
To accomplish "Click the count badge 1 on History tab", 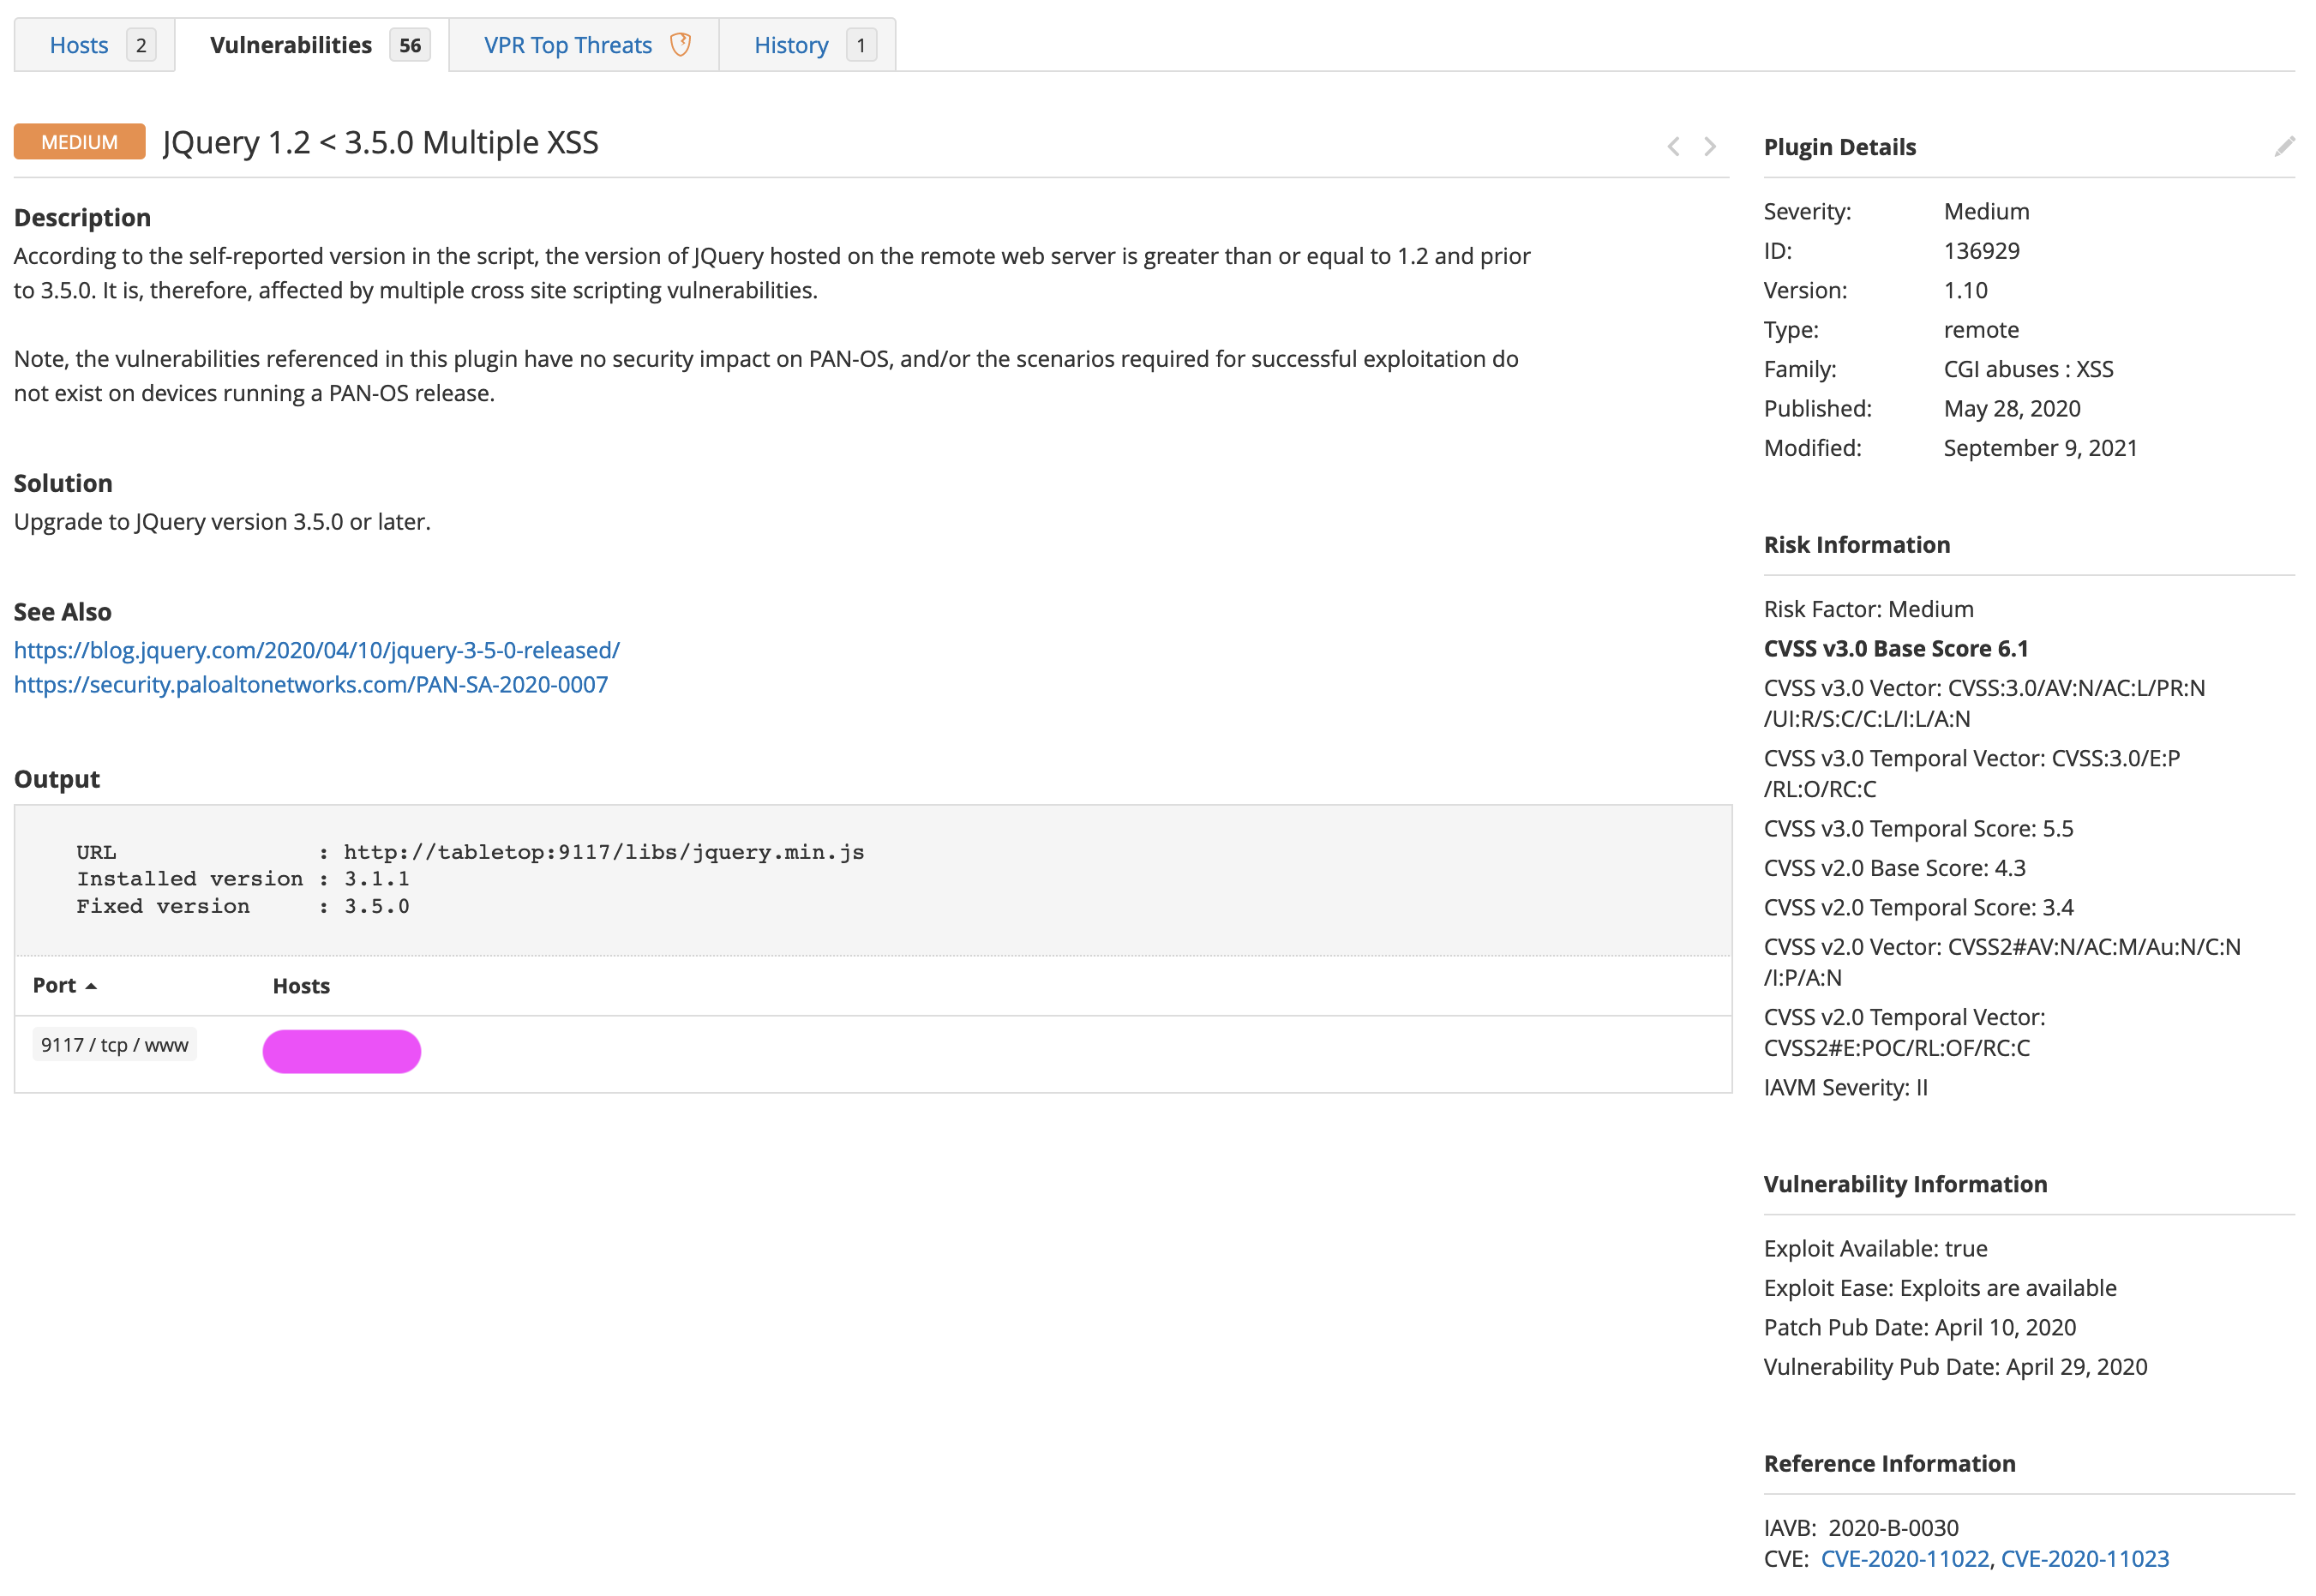I will pos(861,44).
